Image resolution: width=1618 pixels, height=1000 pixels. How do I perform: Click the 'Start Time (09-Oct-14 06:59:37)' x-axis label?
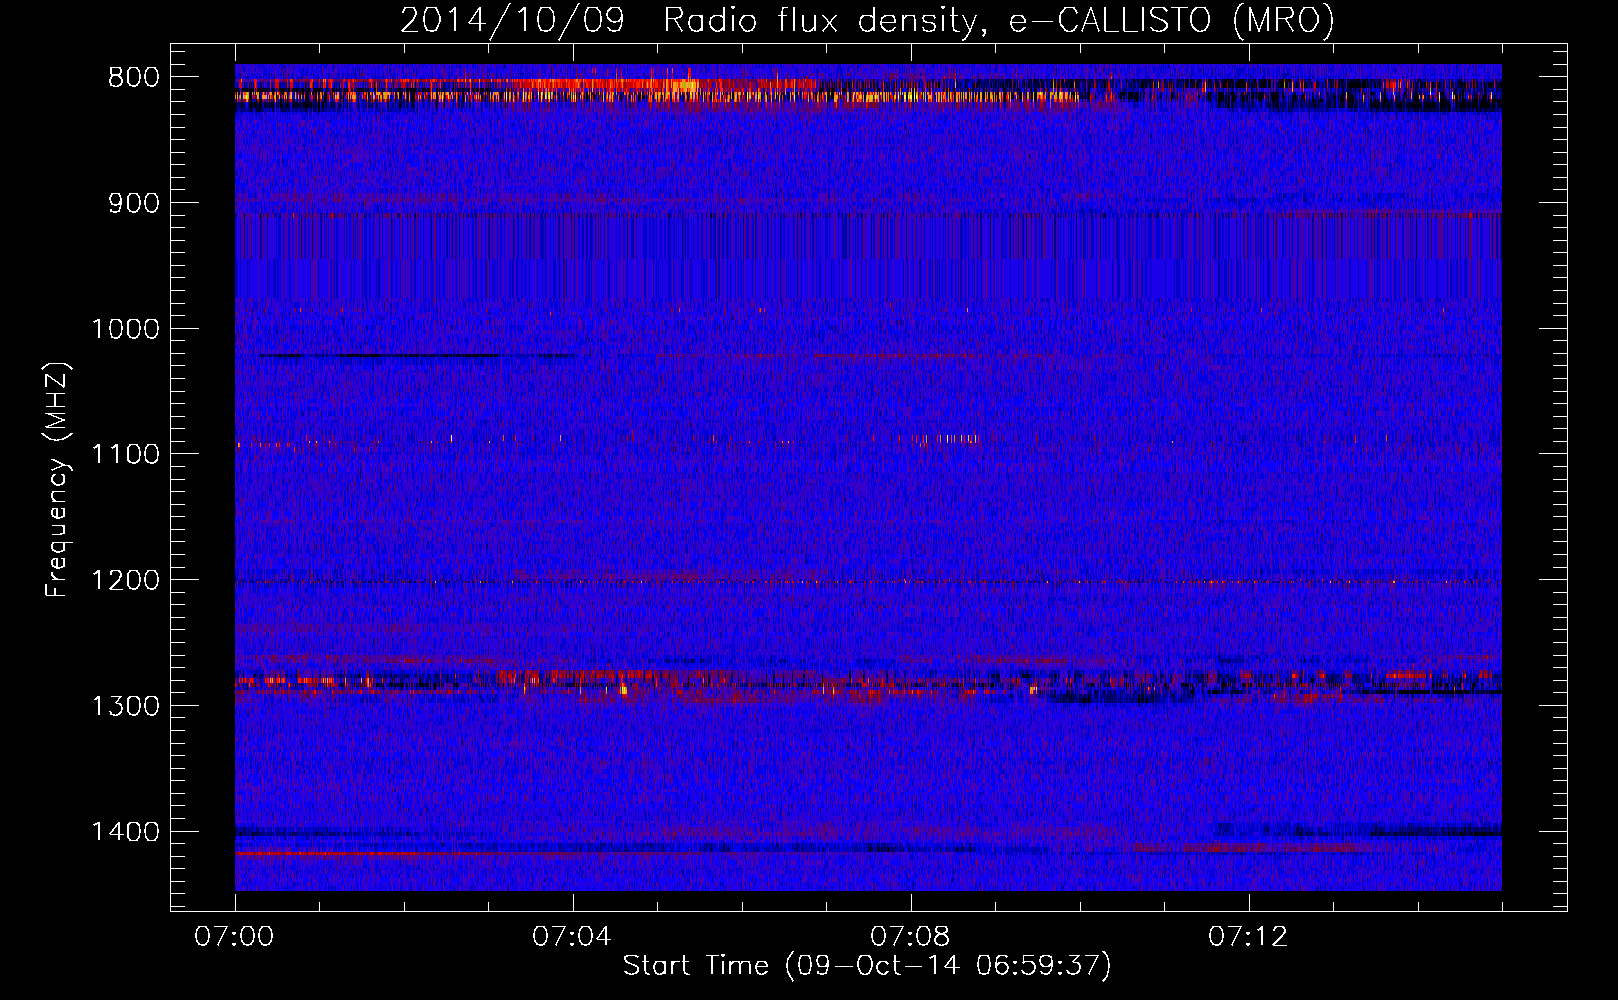(867, 966)
